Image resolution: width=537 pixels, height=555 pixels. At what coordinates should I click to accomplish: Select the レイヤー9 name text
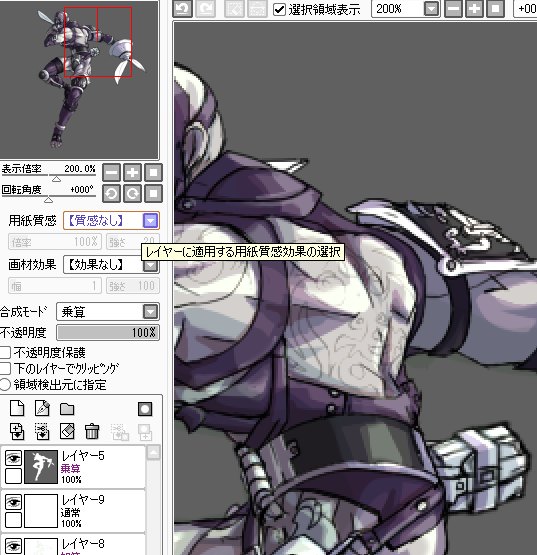coord(83,500)
